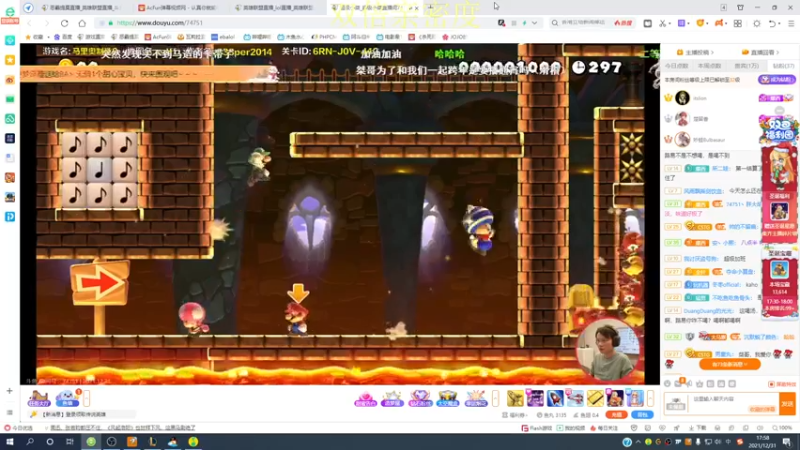Open the Windows Start menu

(x=10, y=442)
